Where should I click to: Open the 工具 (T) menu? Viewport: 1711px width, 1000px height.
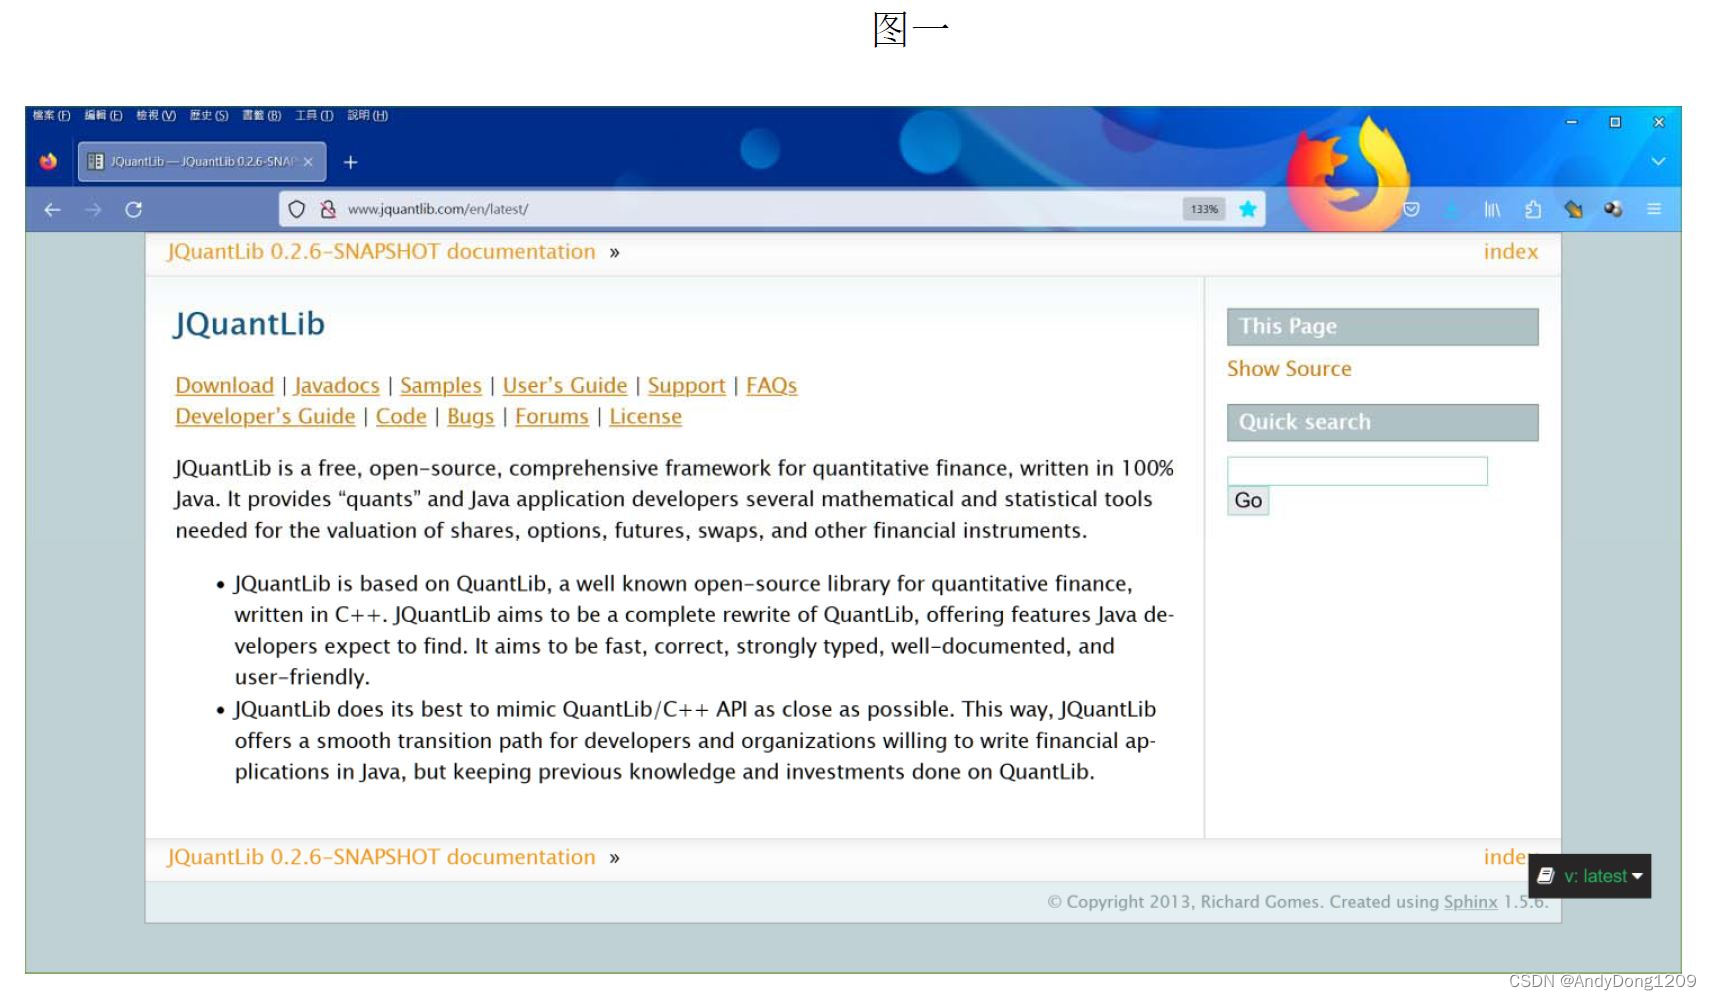(314, 116)
